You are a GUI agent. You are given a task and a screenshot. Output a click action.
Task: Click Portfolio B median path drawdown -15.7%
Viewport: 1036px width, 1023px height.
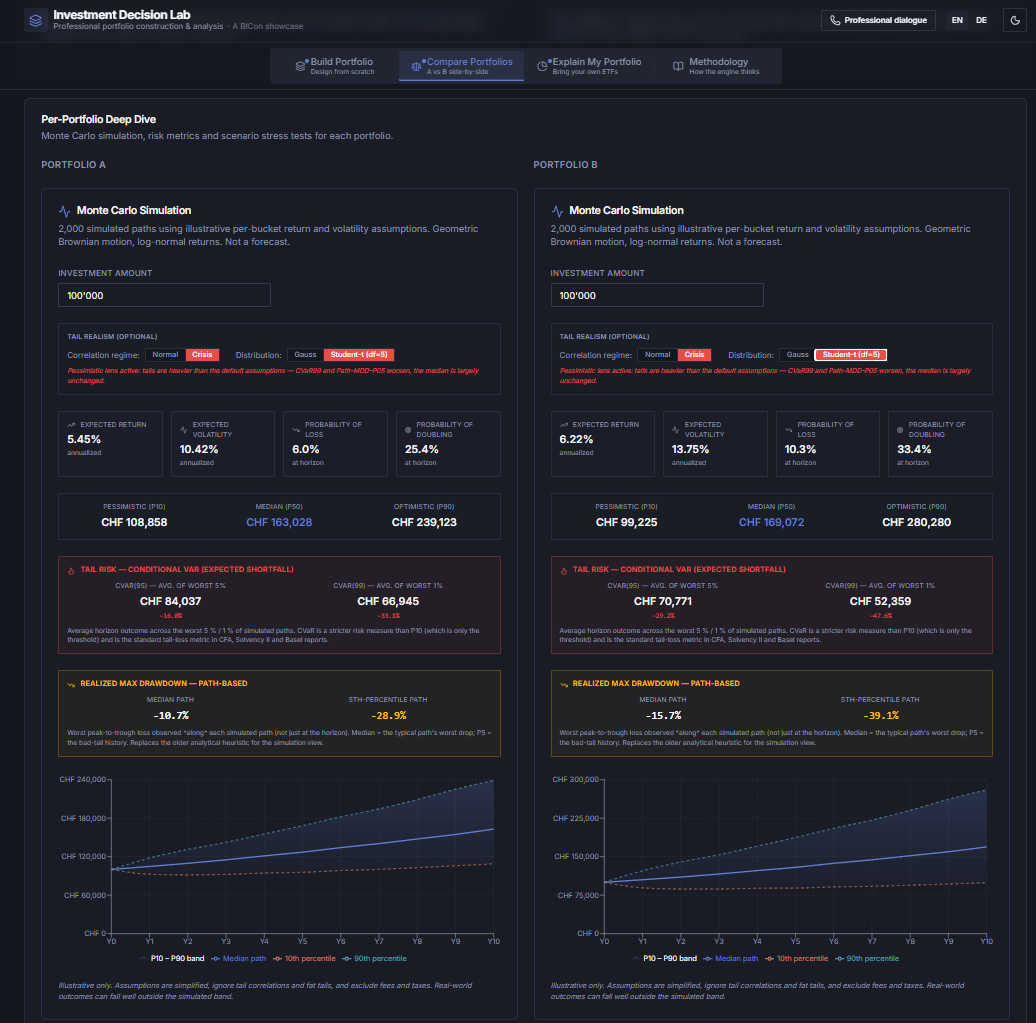click(663, 716)
